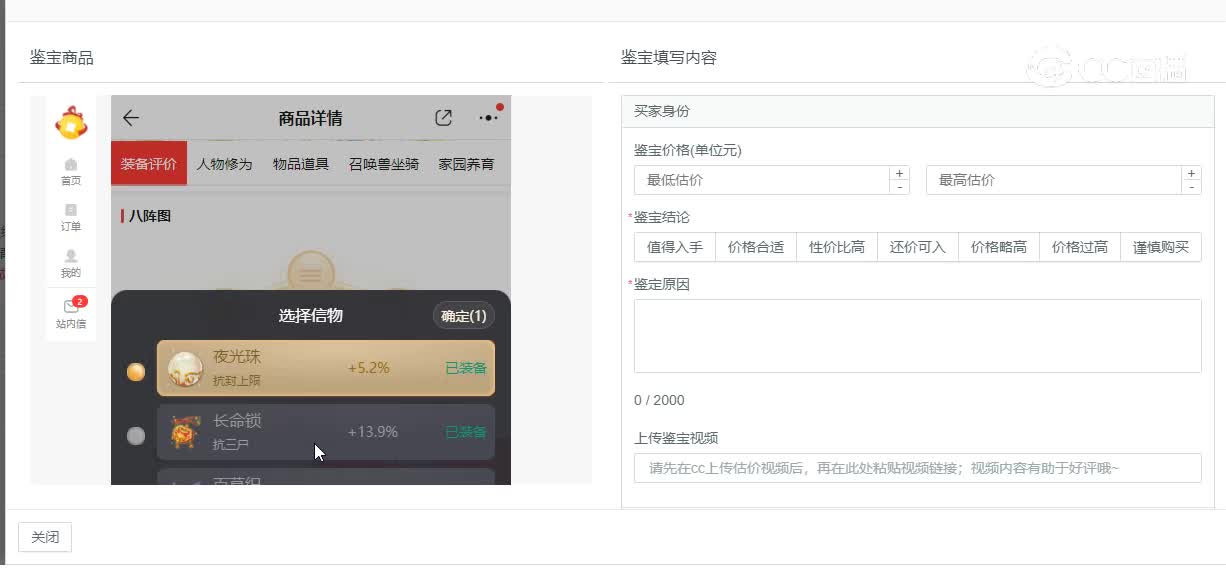Go to 首页 in the sidebar
Image resolution: width=1226 pixels, height=568 pixels.
coord(71,172)
